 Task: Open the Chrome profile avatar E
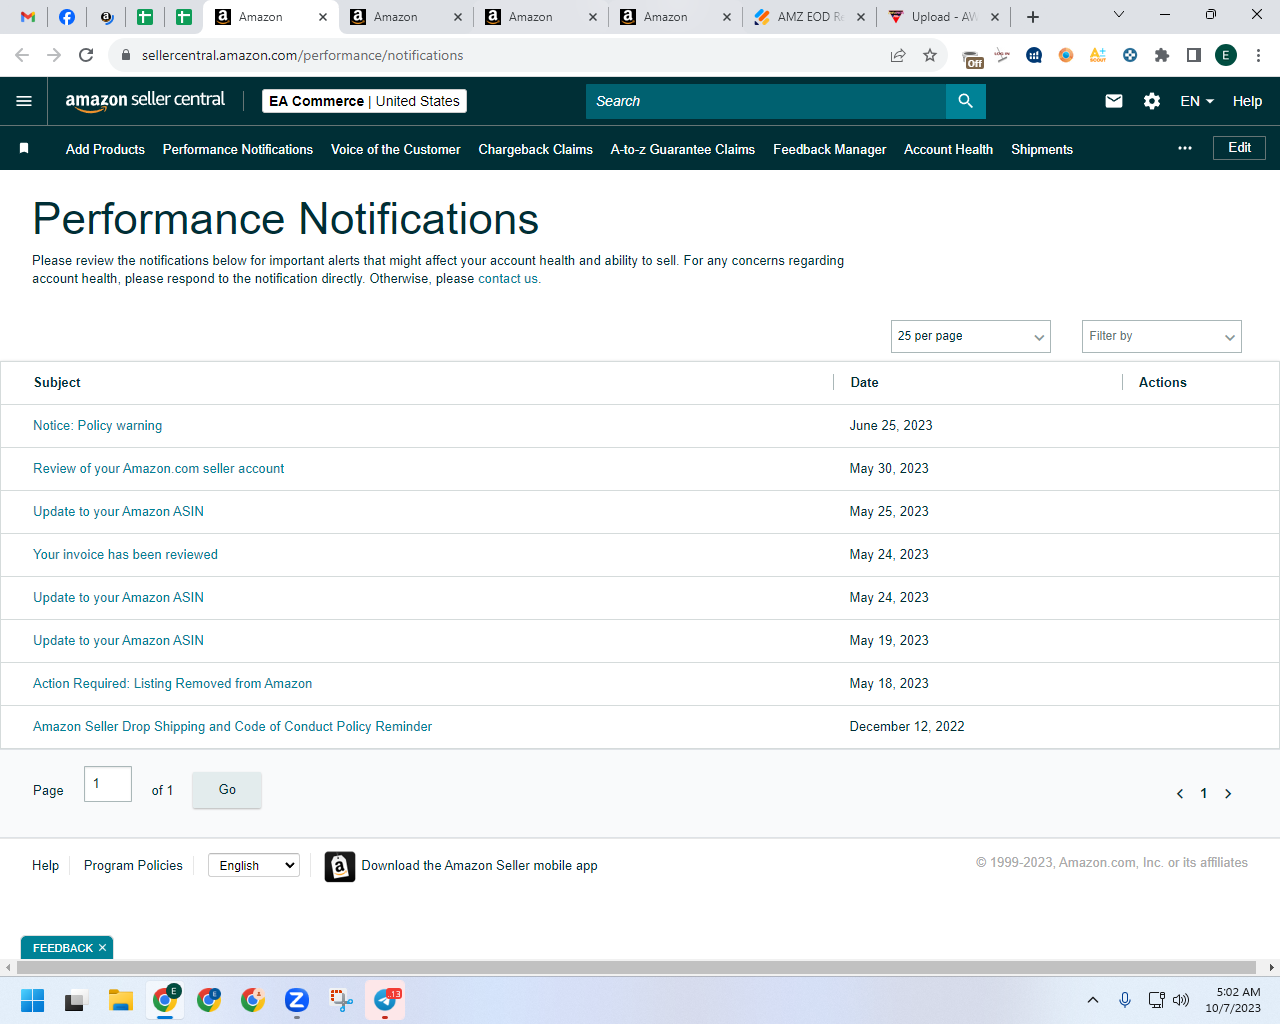click(x=1226, y=55)
